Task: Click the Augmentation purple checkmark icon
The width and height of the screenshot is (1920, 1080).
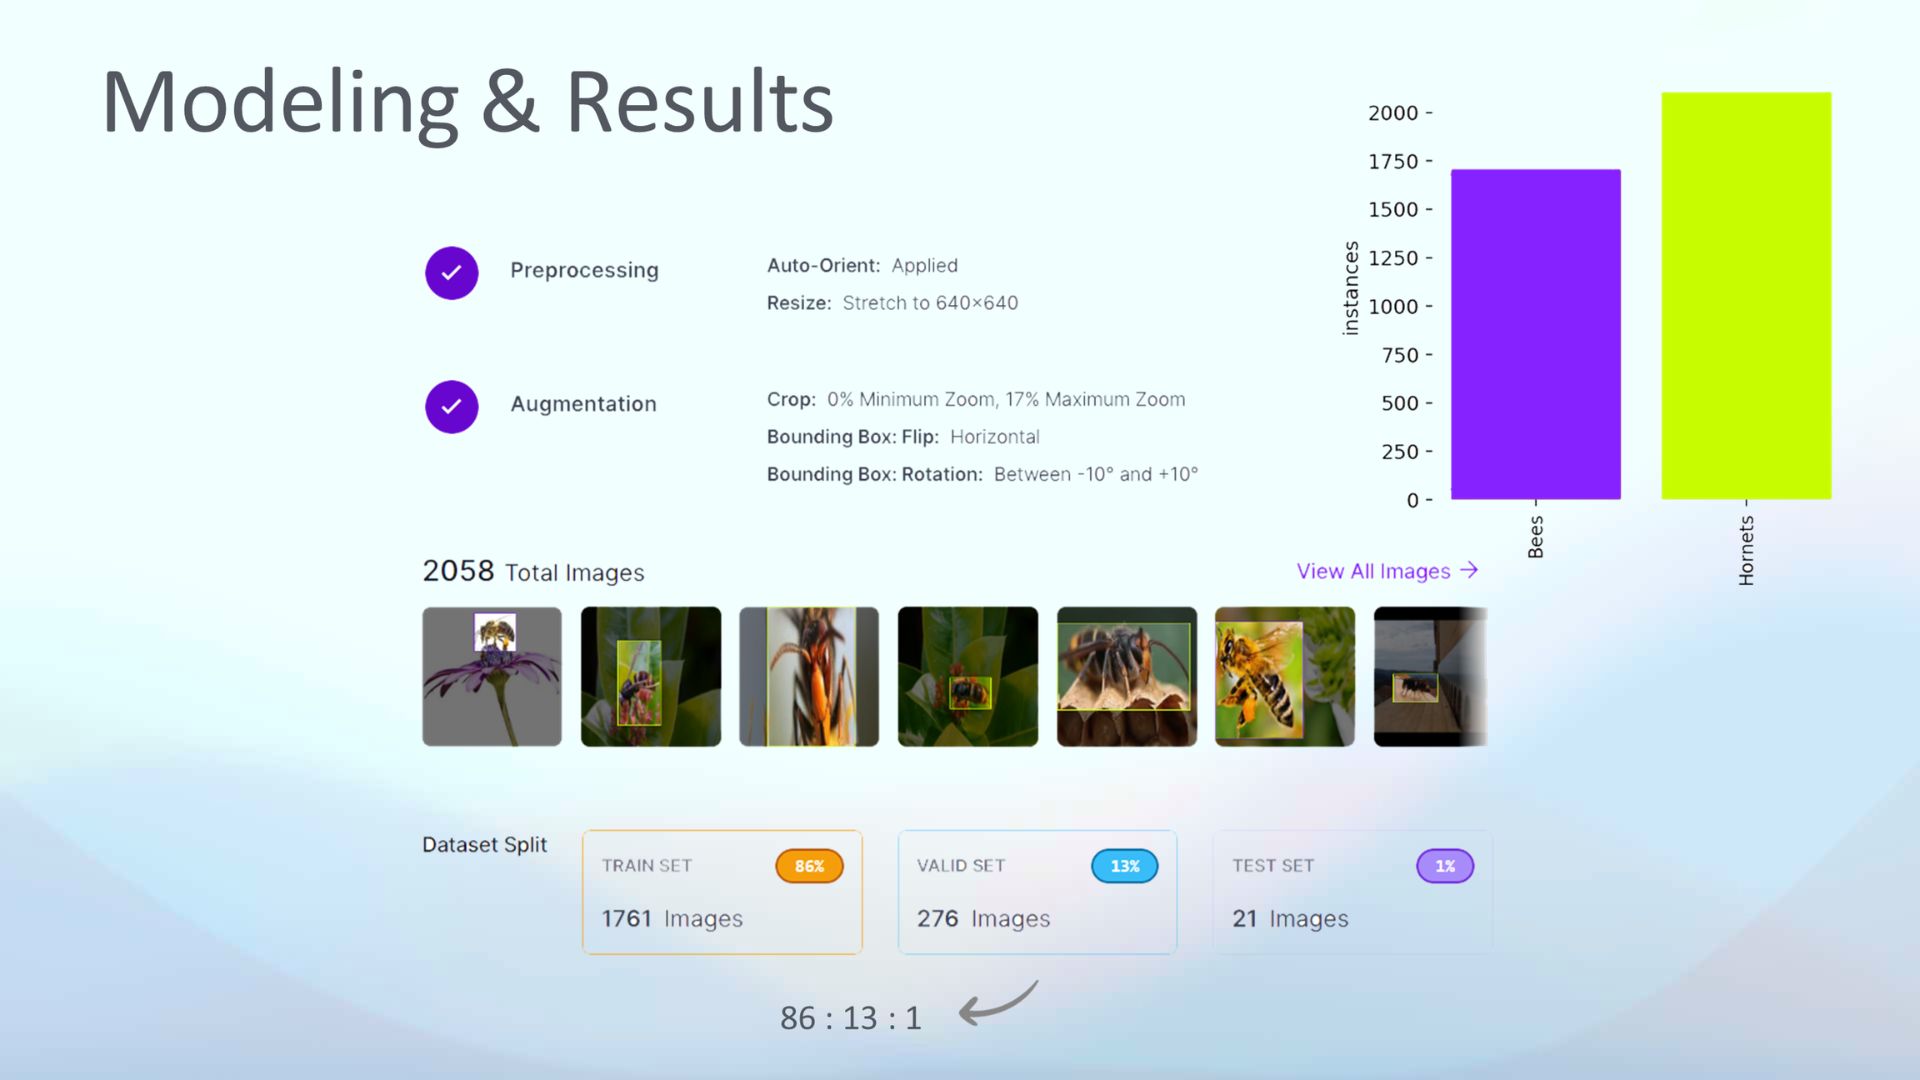Action: point(451,407)
